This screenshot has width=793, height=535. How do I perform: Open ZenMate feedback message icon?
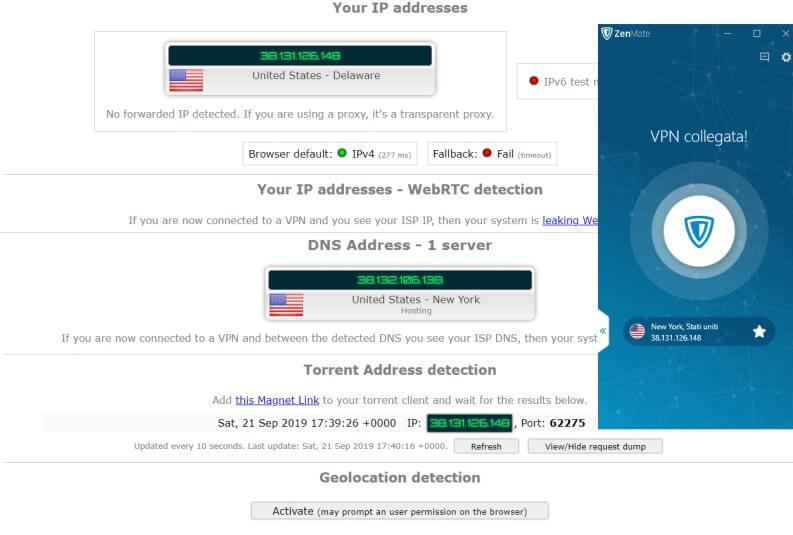(765, 57)
